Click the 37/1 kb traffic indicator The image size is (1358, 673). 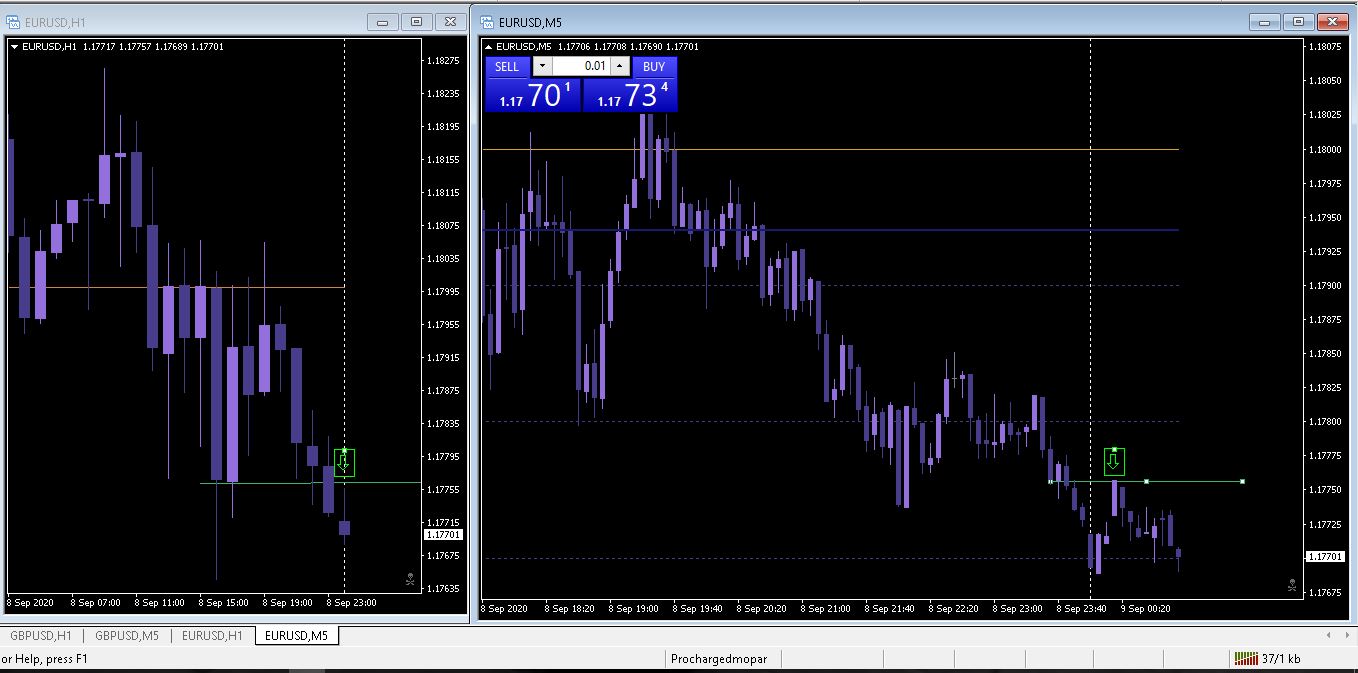(1280, 659)
